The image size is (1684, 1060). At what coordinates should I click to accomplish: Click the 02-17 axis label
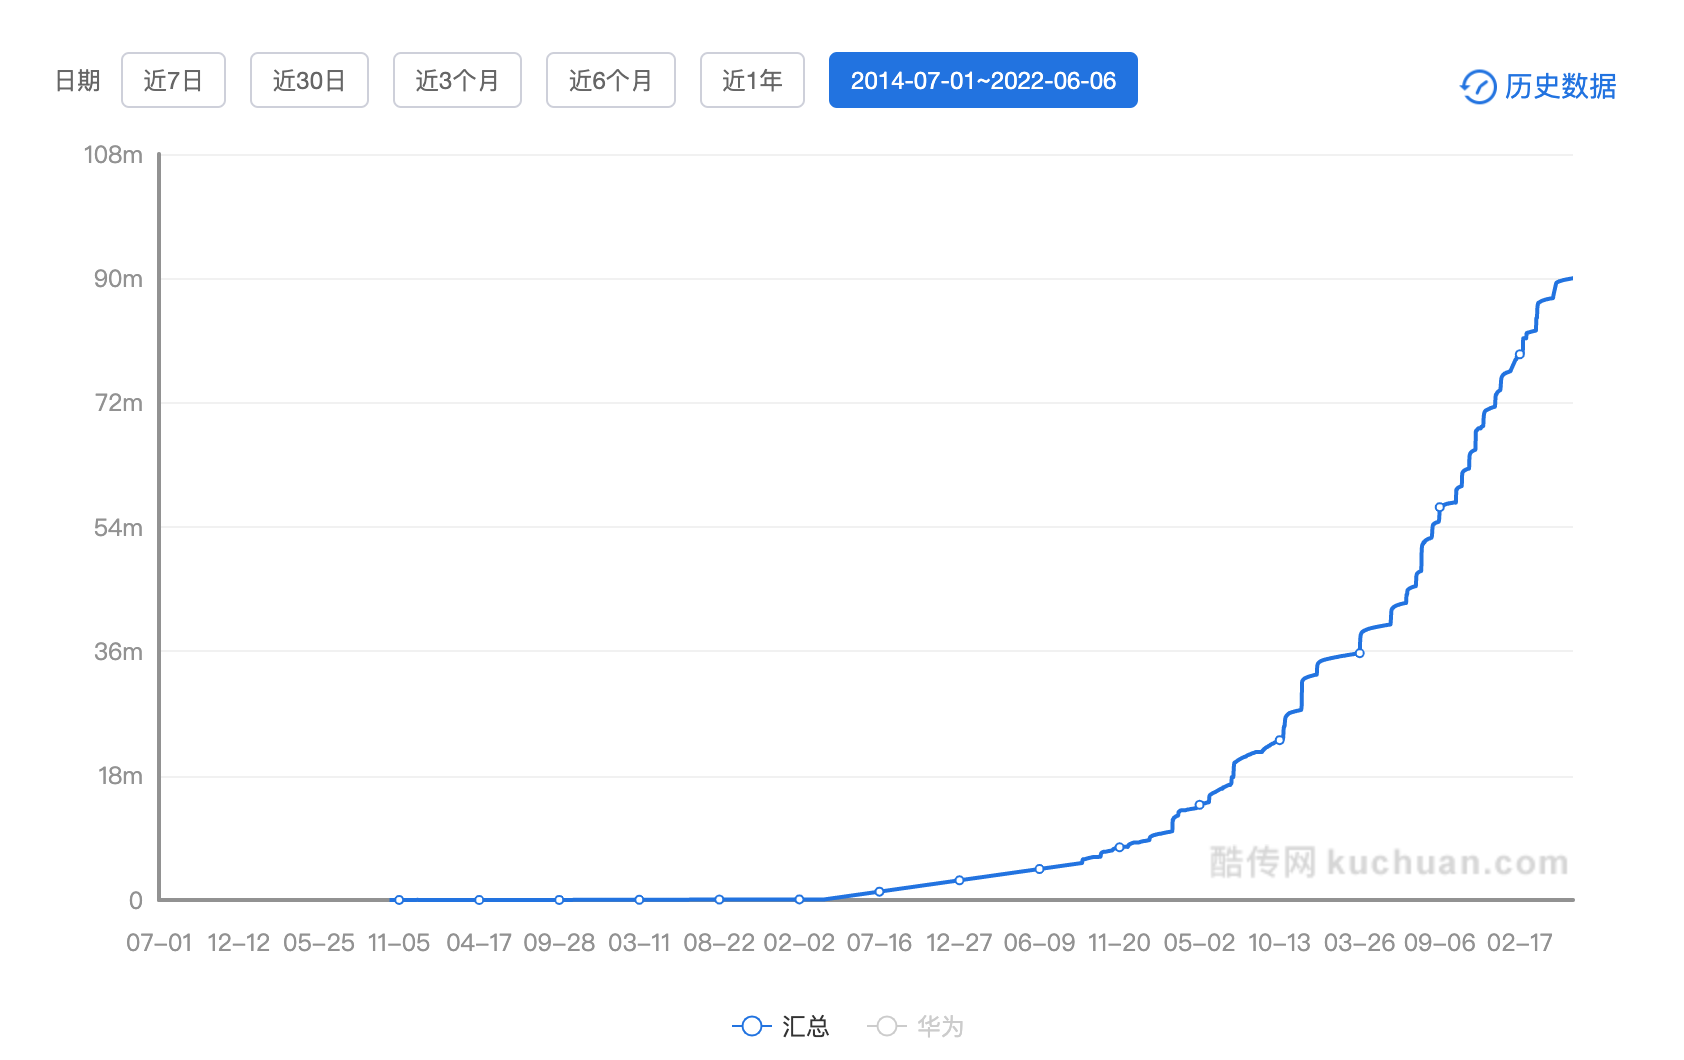coord(1517,942)
